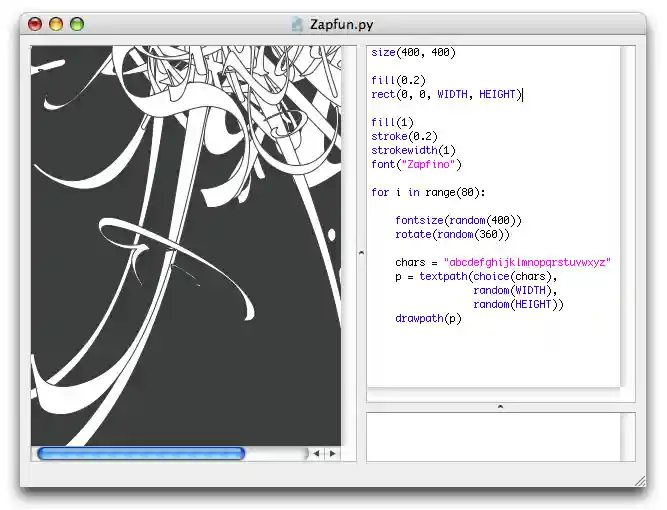Click splitter handle between canvas and code

tap(361, 253)
